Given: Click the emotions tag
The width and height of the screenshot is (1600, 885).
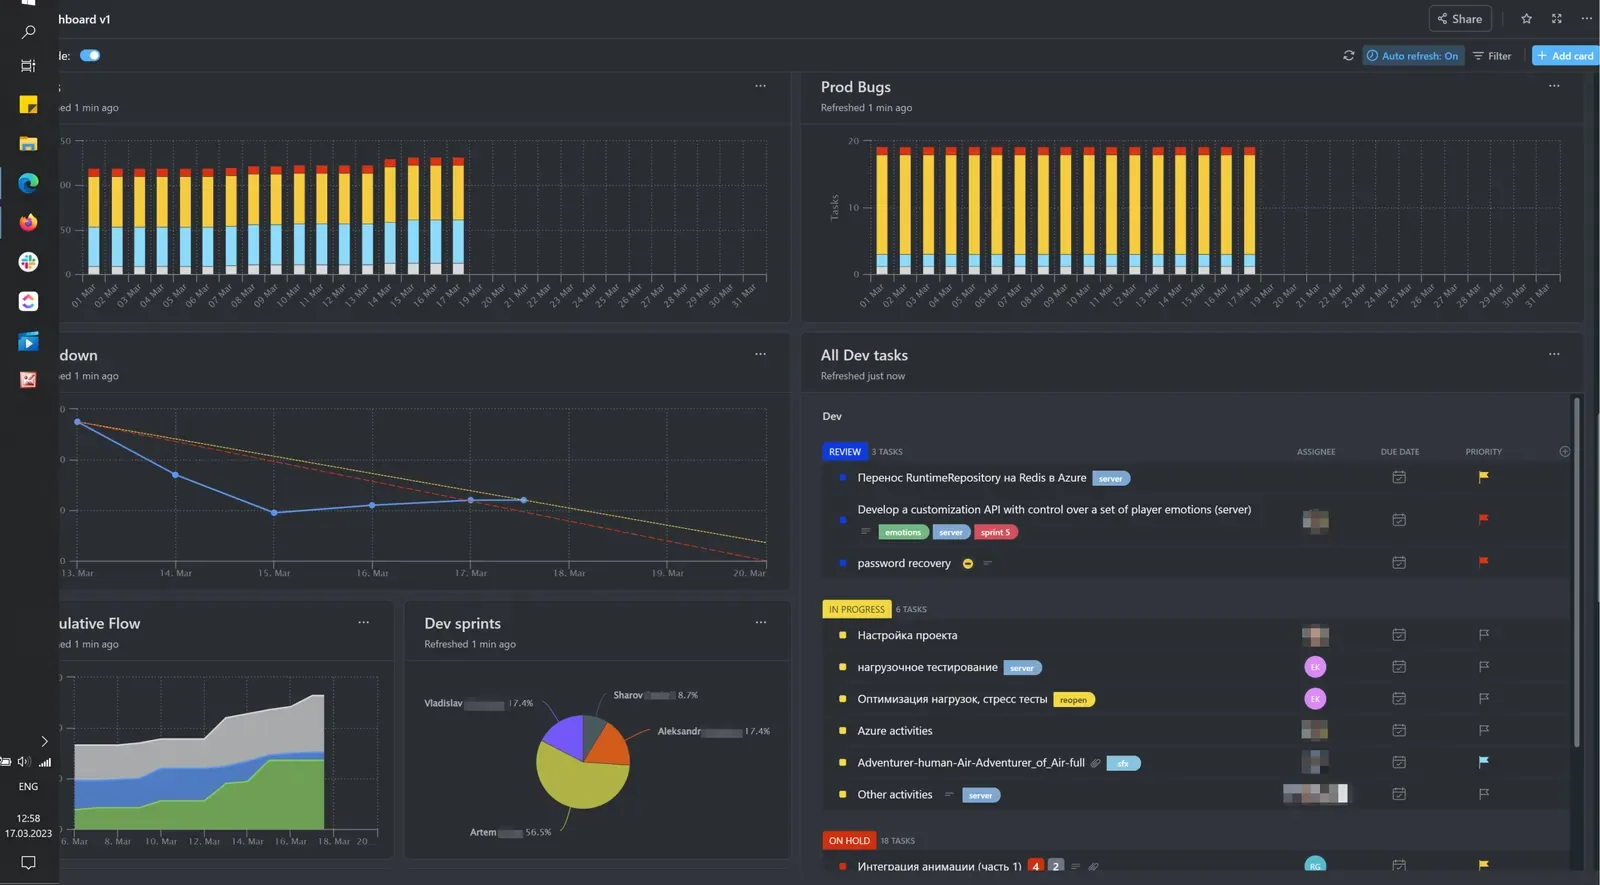Looking at the screenshot, I should click(x=903, y=532).
